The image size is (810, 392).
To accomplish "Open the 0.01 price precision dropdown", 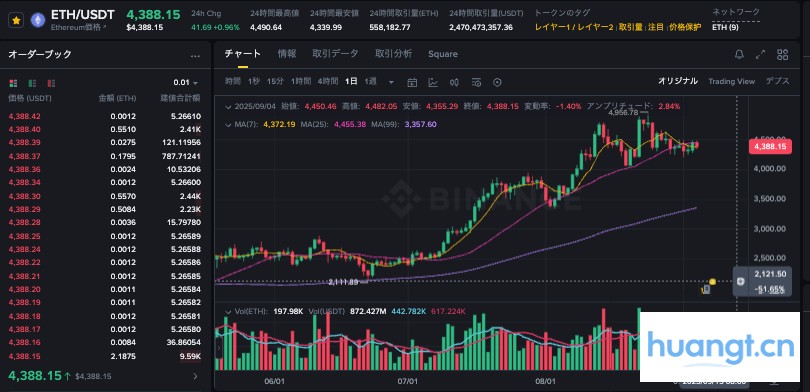I will (x=186, y=83).
